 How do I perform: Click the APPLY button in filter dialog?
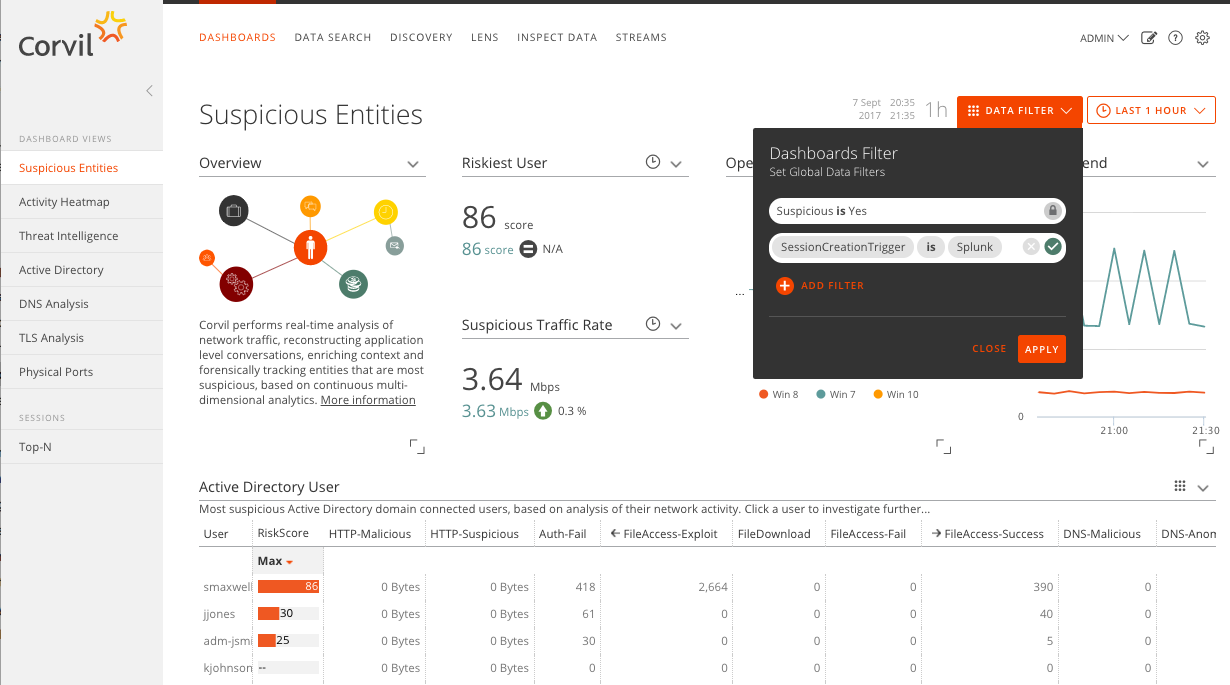click(x=1041, y=349)
